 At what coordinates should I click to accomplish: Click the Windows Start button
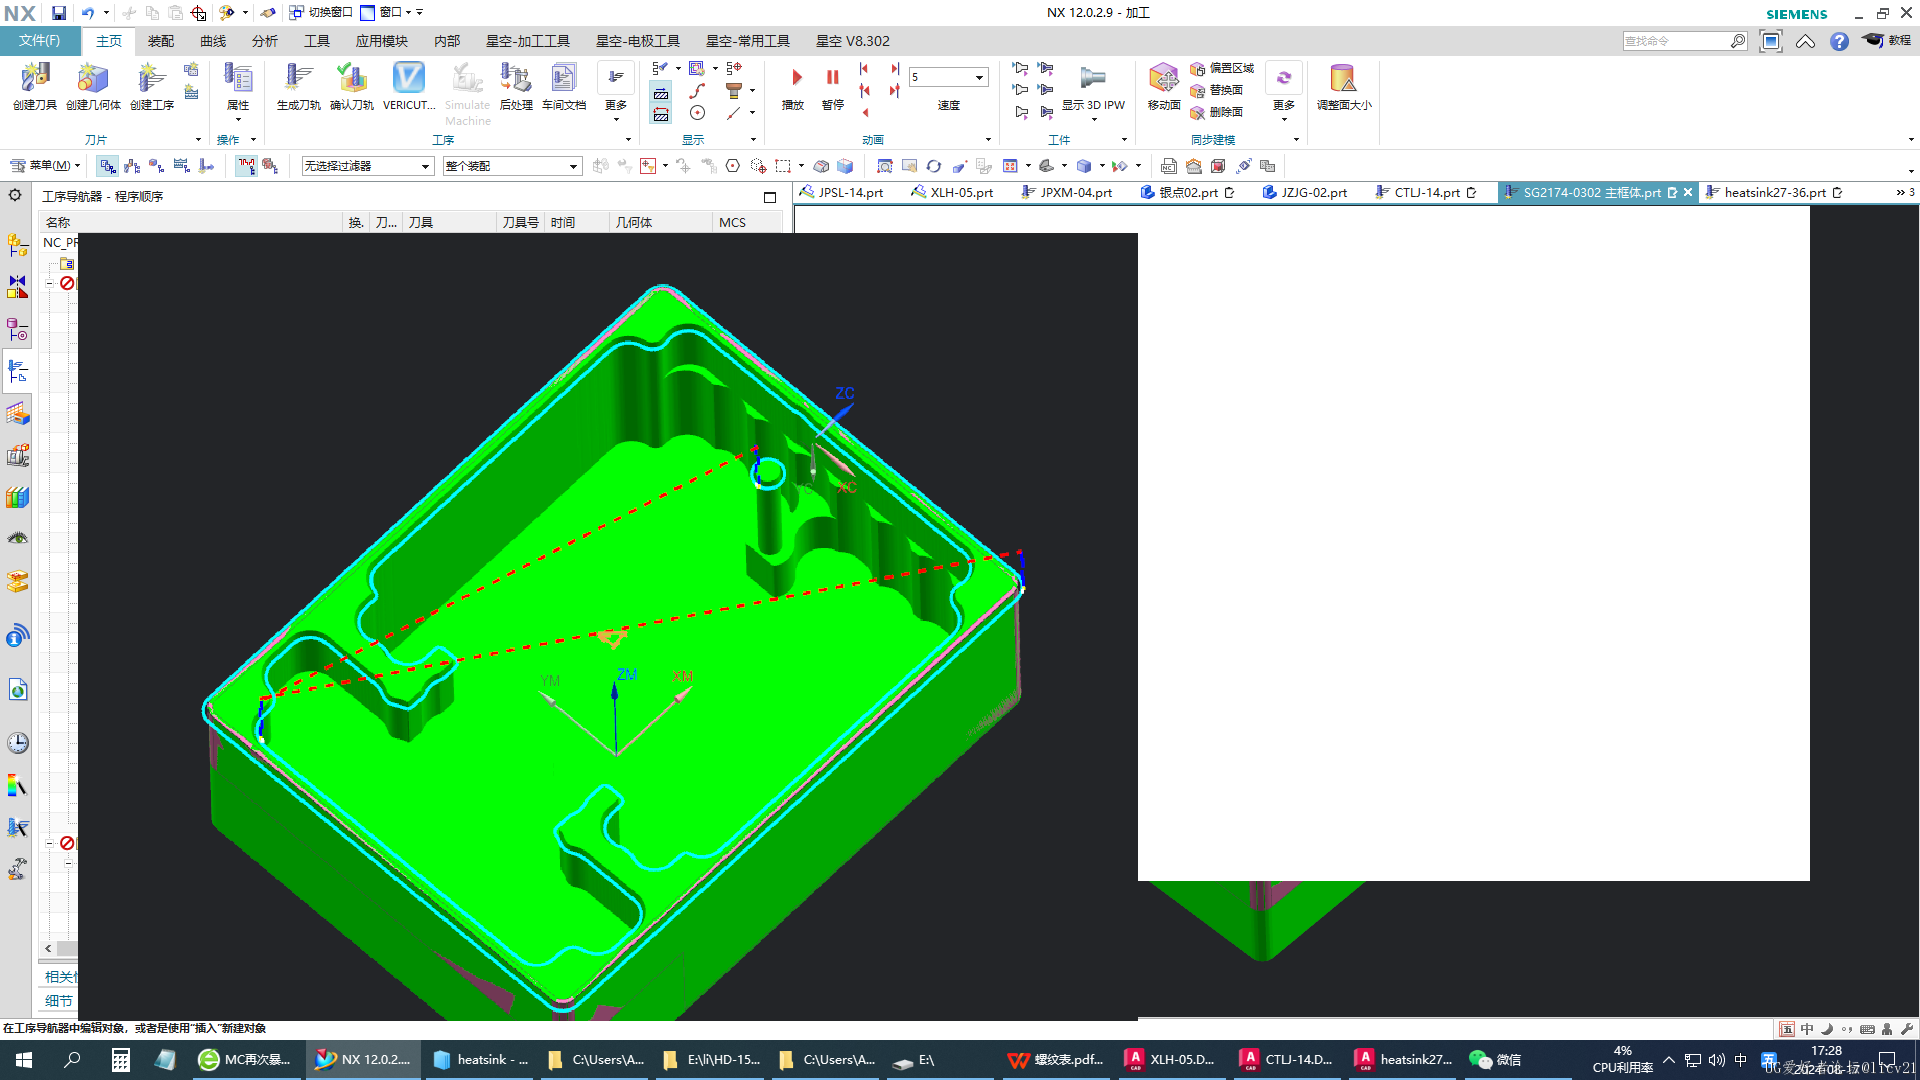point(24,1060)
